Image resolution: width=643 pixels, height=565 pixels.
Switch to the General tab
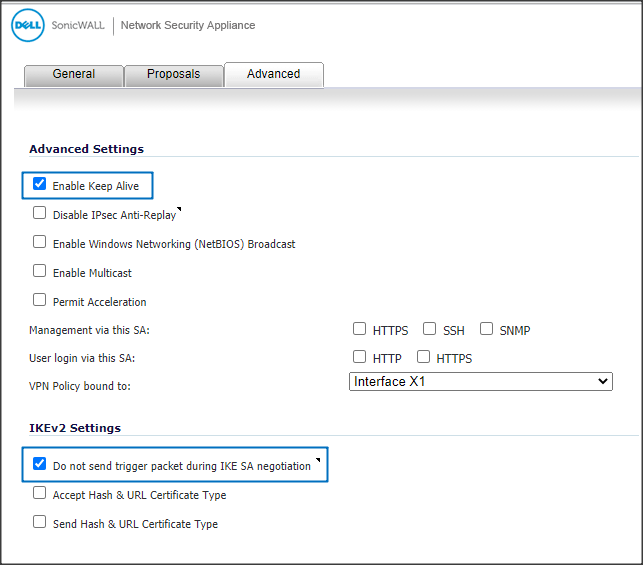(74, 74)
